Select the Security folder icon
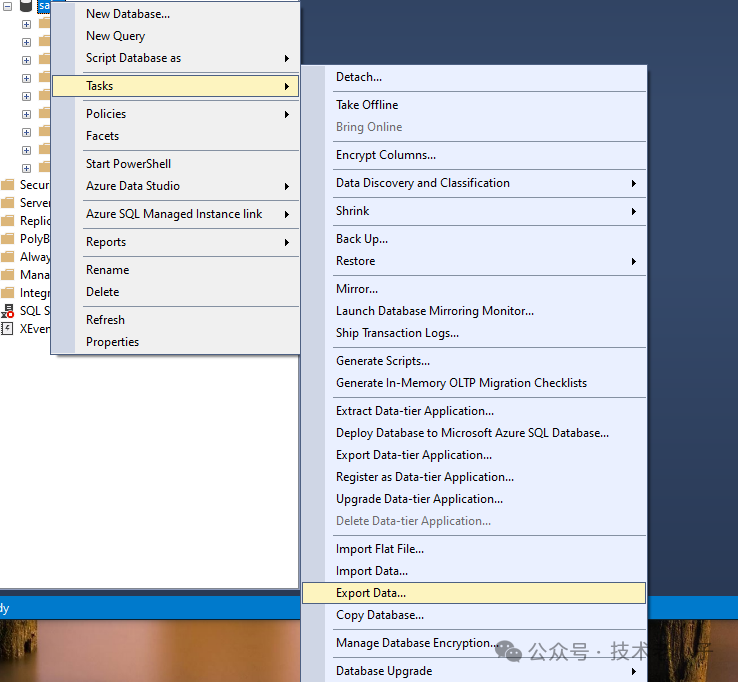The height and width of the screenshot is (682, 738). (8, 185)
